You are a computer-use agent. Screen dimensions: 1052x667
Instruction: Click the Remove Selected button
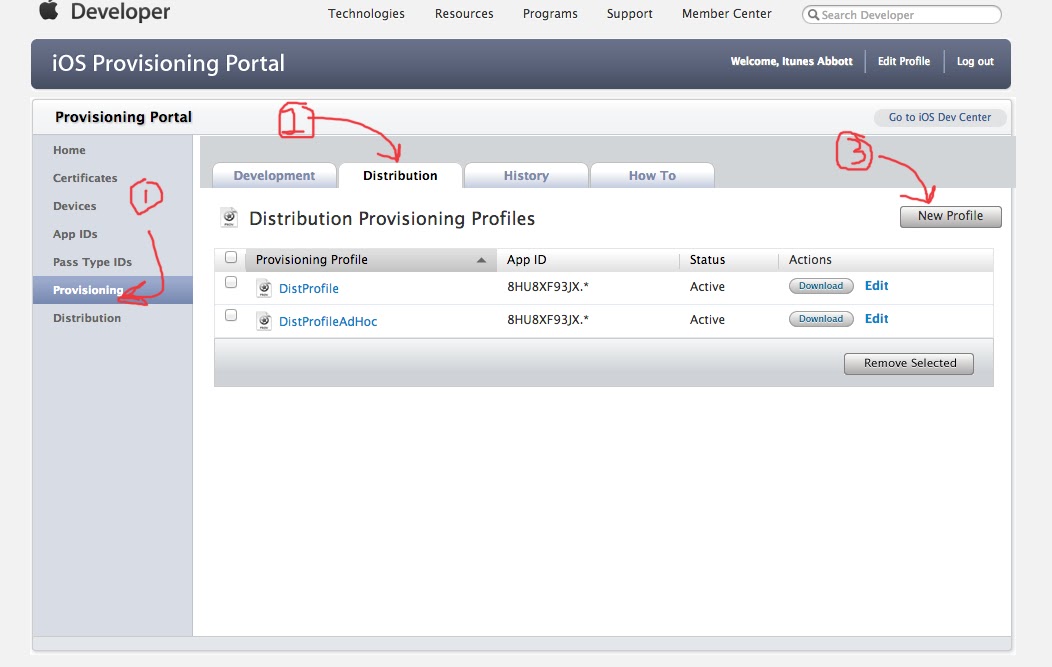(909, 363)
